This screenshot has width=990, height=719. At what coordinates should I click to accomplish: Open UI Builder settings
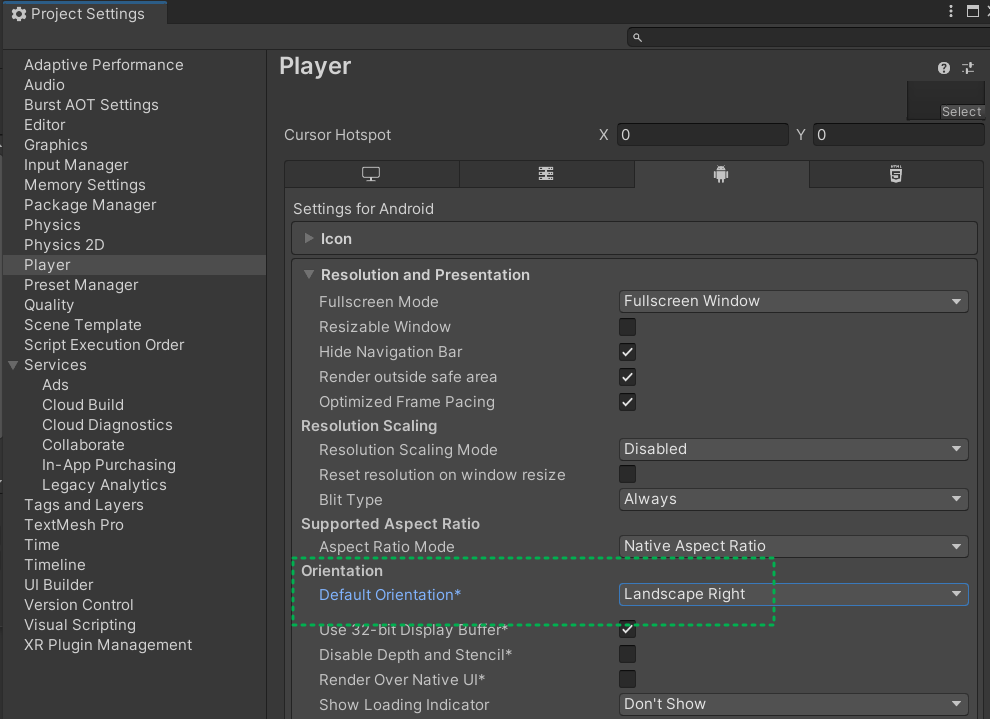(59, 585)
